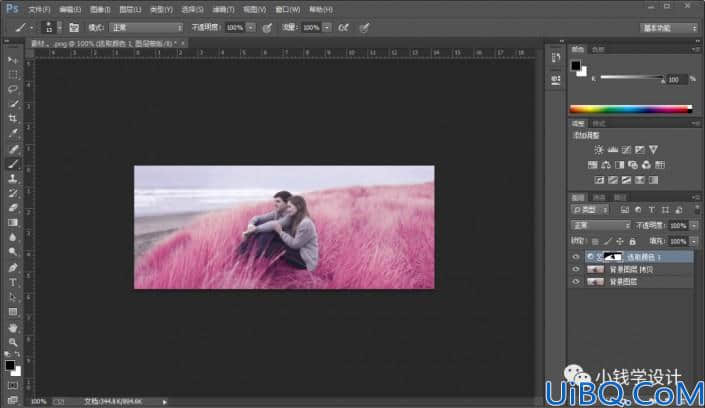Select the Rectangular Marquee tool
The height and width of the screenshot is (408, 705).
point(13,75)
